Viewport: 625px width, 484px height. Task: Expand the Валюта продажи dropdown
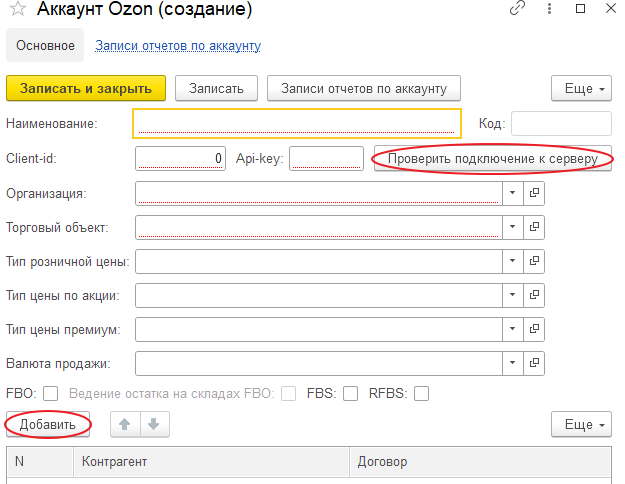[x=513, y=363]
